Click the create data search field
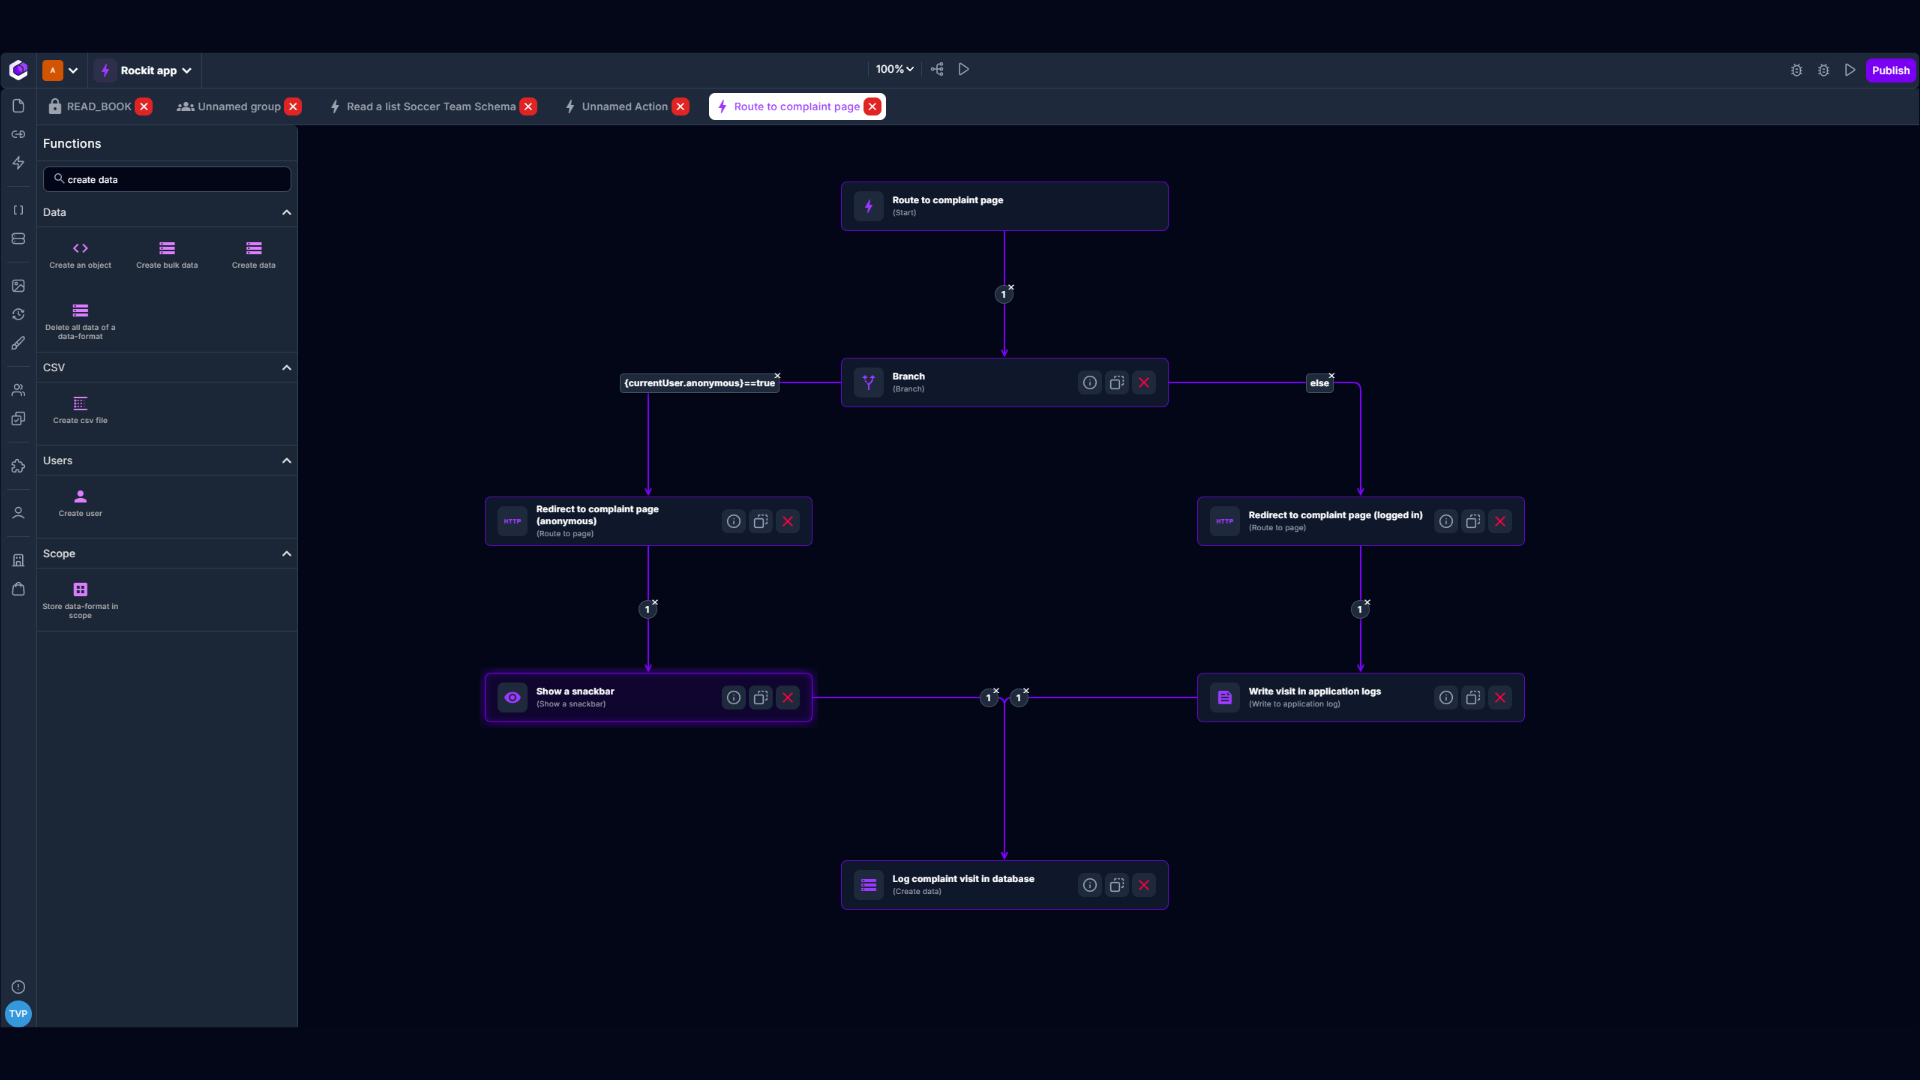This screenshot has width=1920, height=1080. 167,179
